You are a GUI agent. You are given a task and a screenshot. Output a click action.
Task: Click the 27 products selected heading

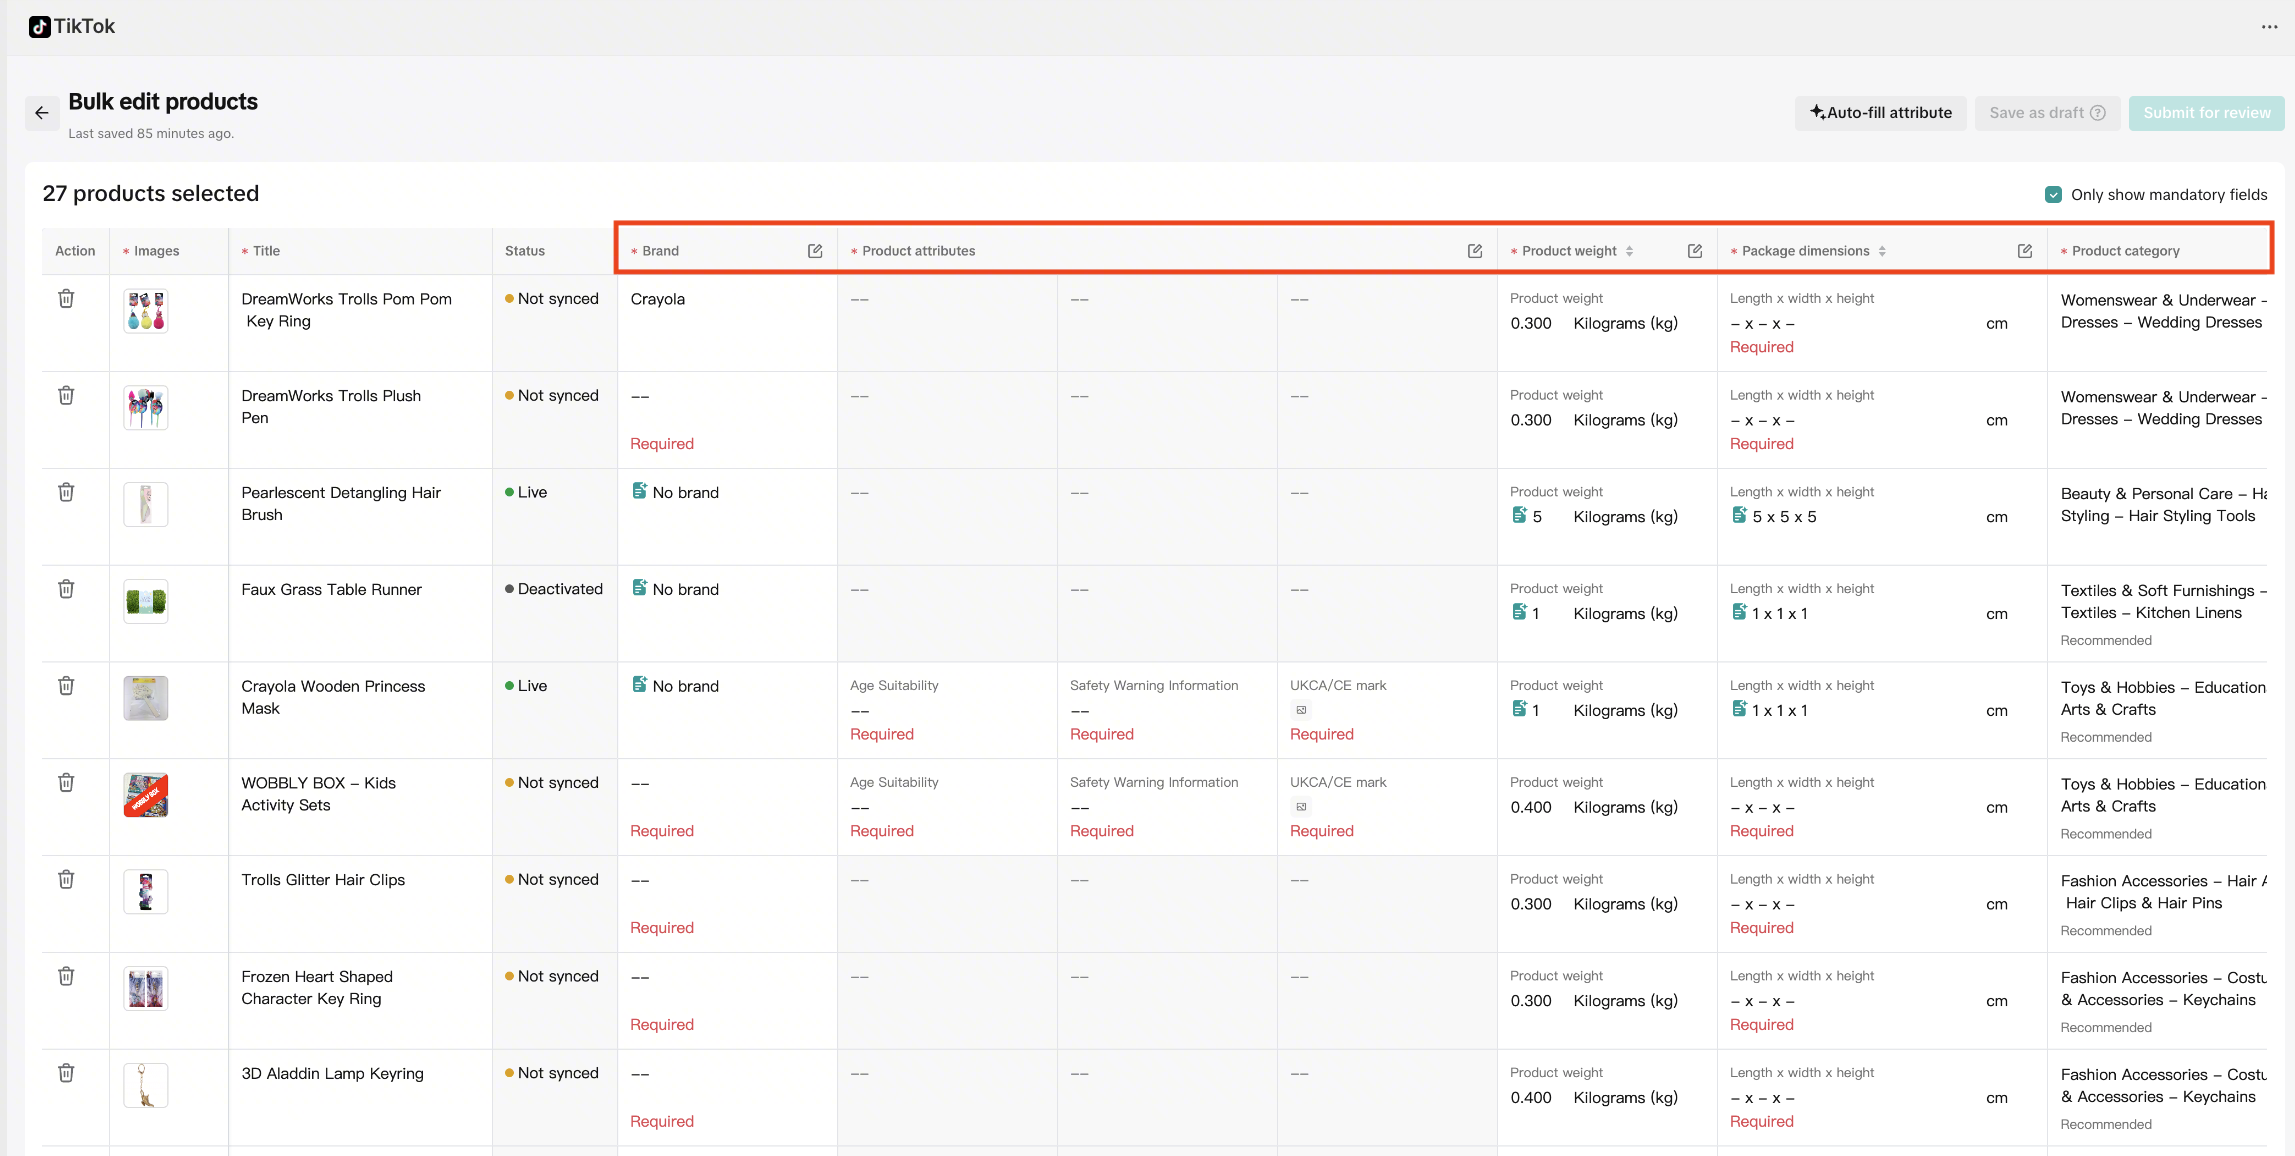coord(151,194)
